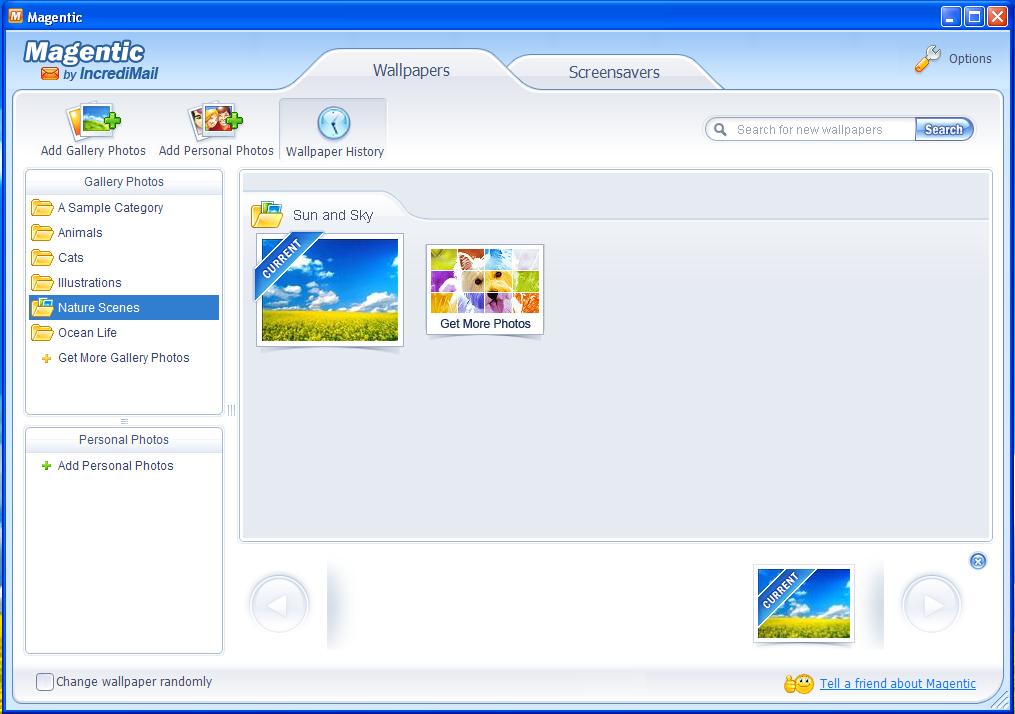Screen dimensions: 1015x714
Task: Click the Options label
Action: [970, 58]
